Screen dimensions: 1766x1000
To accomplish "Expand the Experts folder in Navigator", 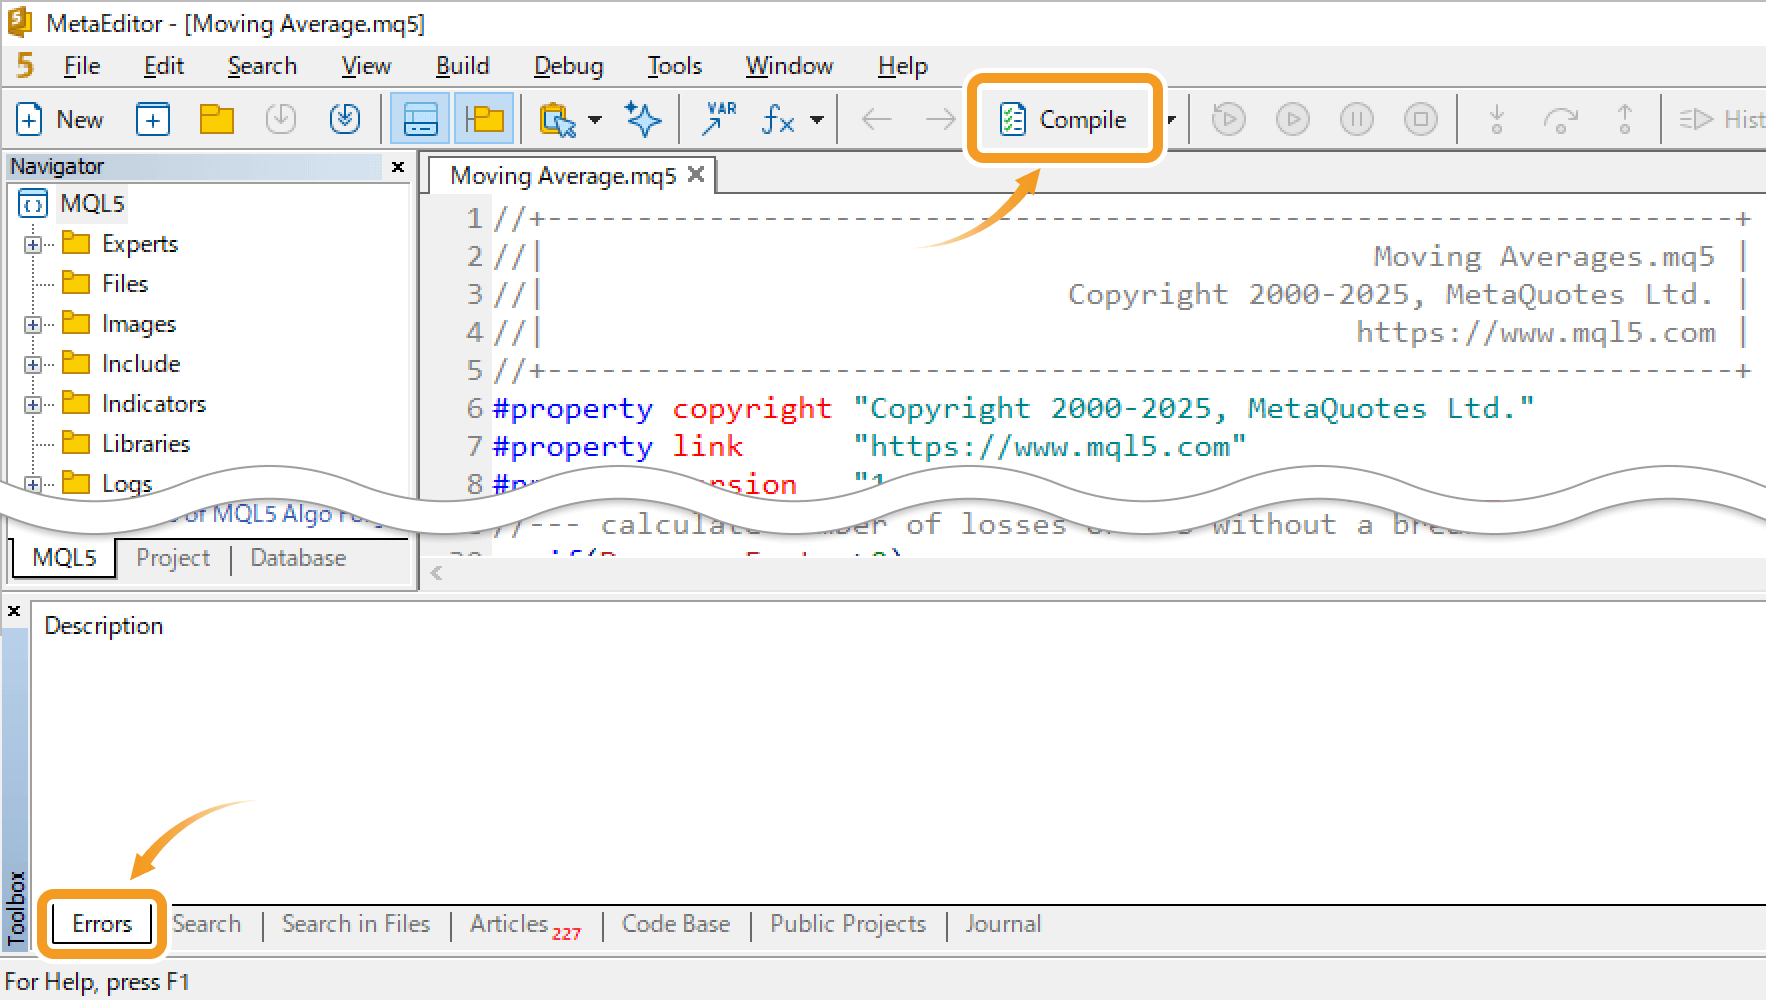I will pyautogui.click(x=33, y=244).
